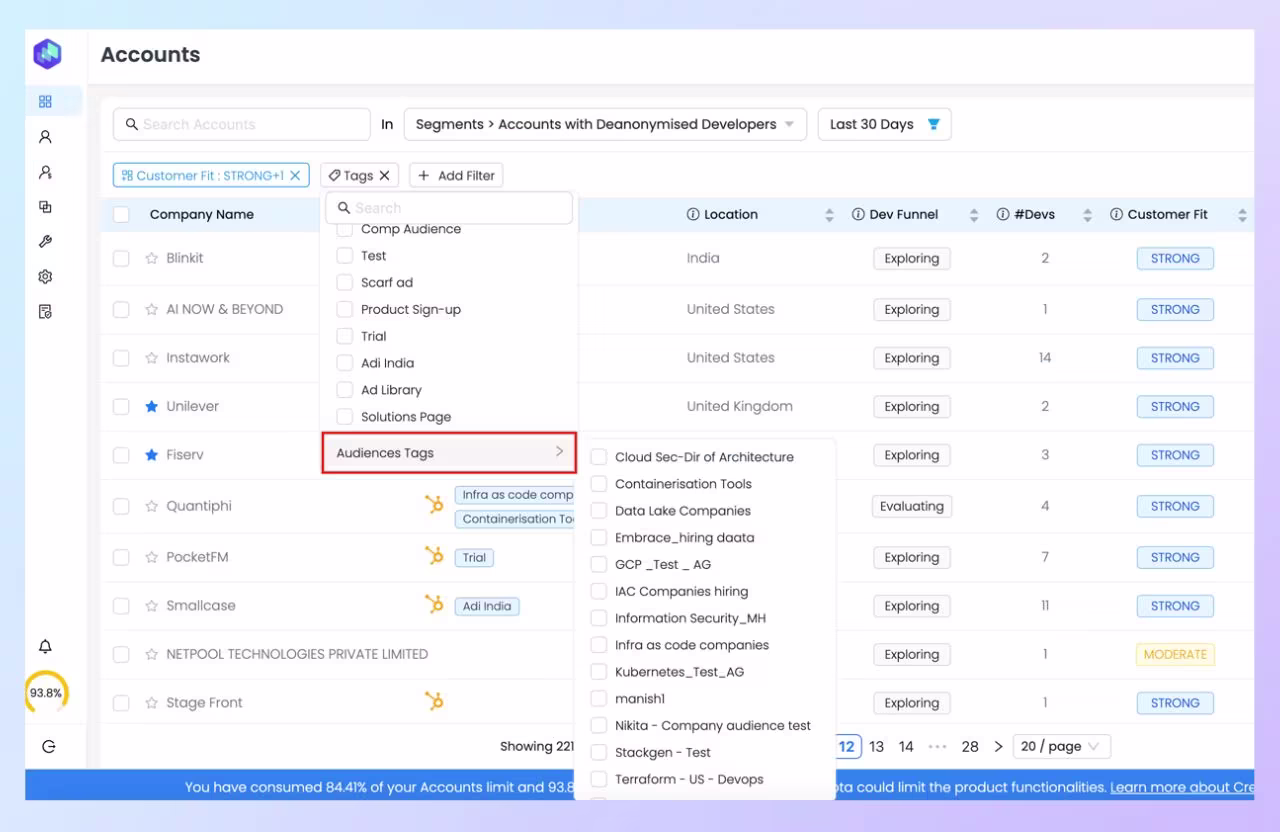1280x832 pixels.
Task: Check Cloud Sec-Dir of Architecture audience tag
Action: click(x=599, y=457)
